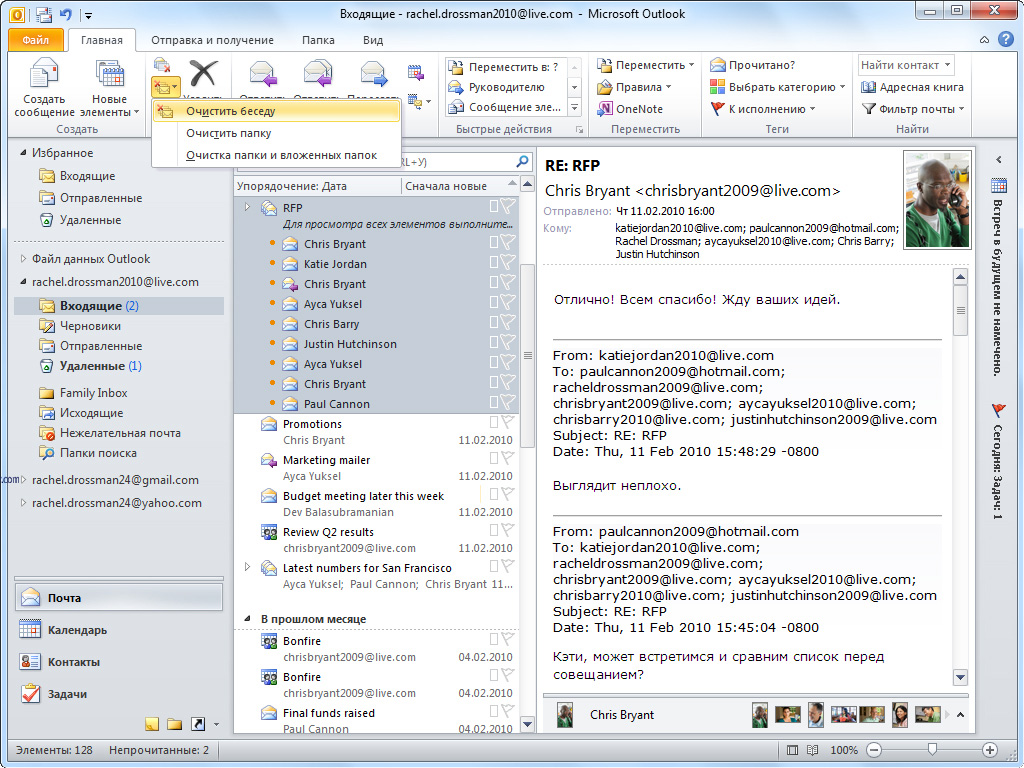Expand rachel.drossman24@gmail.com account

click(x=24, y=480)
